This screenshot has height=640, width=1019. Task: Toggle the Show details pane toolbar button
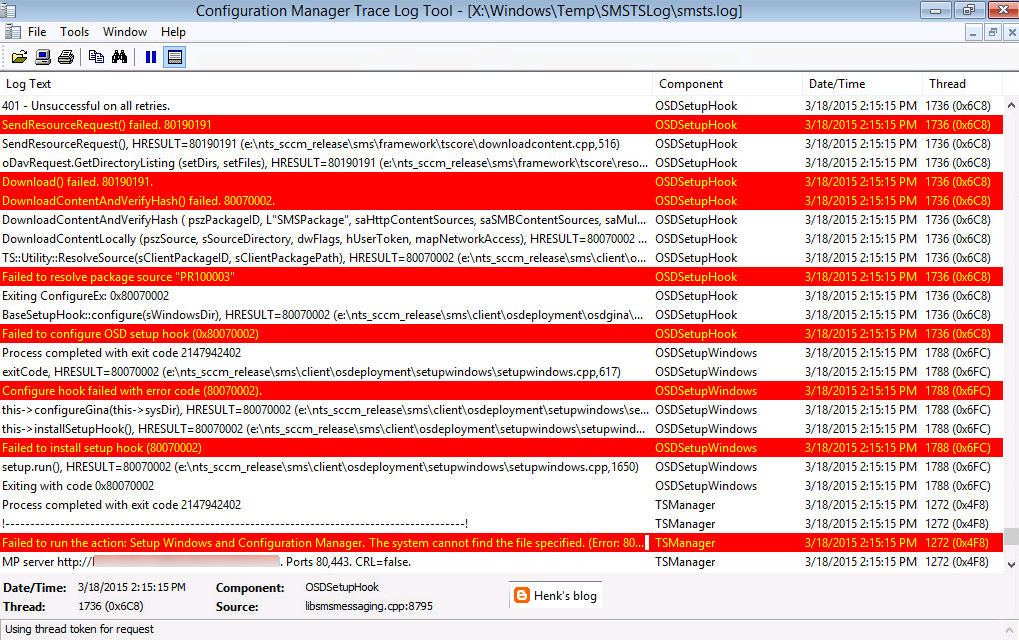click(174, 57)
